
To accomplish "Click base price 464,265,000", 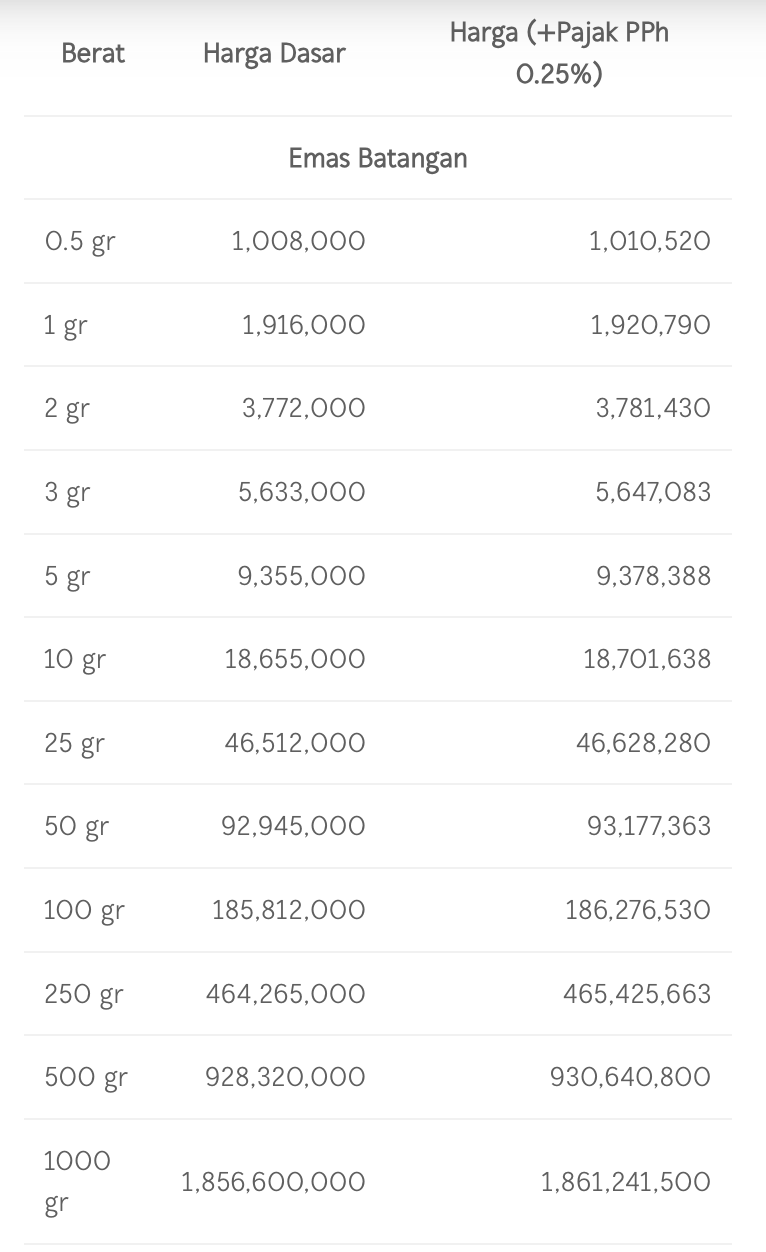I will [x=285, y=994].
